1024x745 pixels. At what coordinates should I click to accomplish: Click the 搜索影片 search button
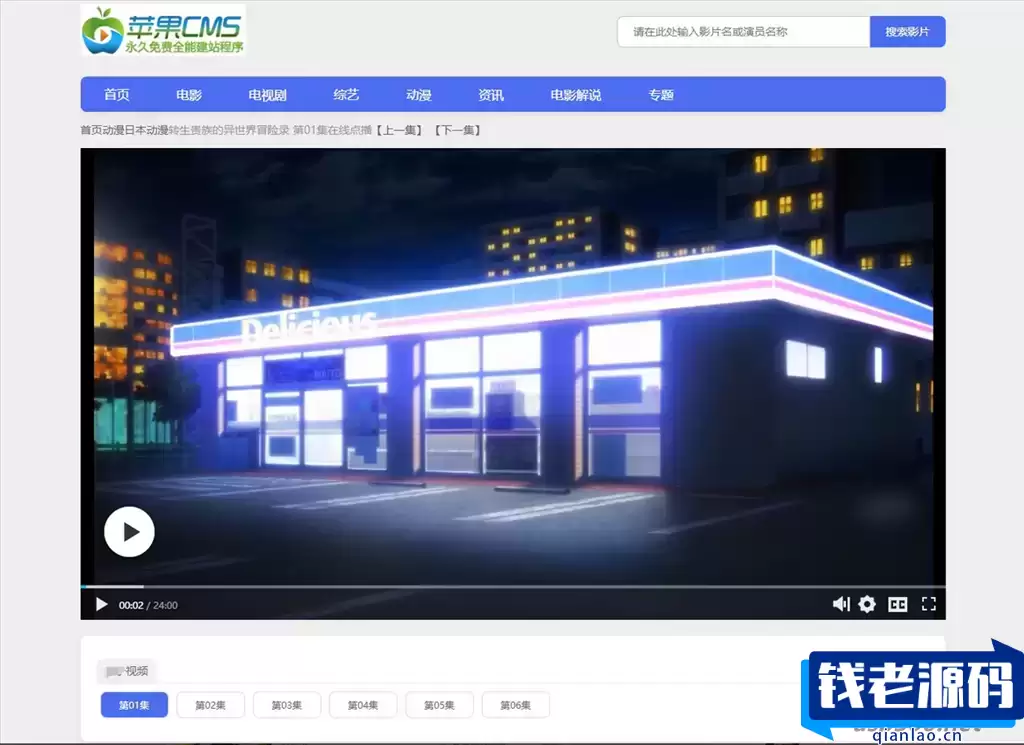tap(907, 31)
